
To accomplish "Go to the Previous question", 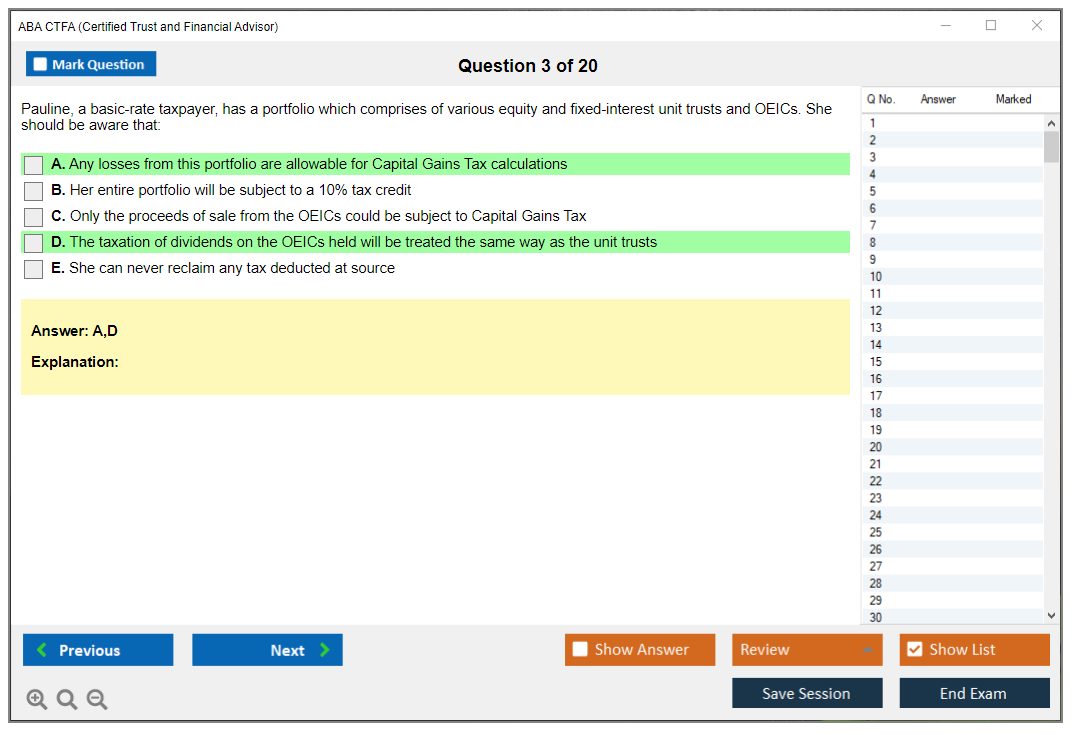I will (x=98, y=650).
